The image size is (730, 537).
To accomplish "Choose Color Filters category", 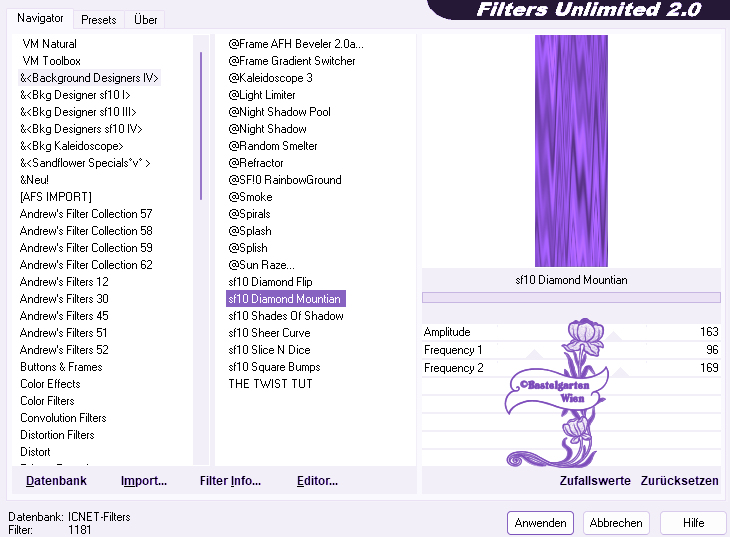I will pyautogui.click(x=47, y=401).
